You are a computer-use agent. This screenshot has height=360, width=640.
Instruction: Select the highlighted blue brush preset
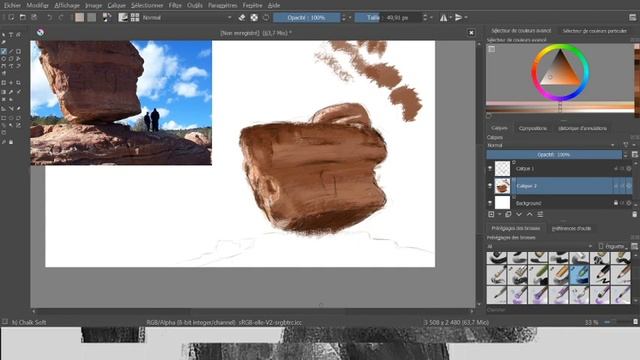tap(579, 274)
